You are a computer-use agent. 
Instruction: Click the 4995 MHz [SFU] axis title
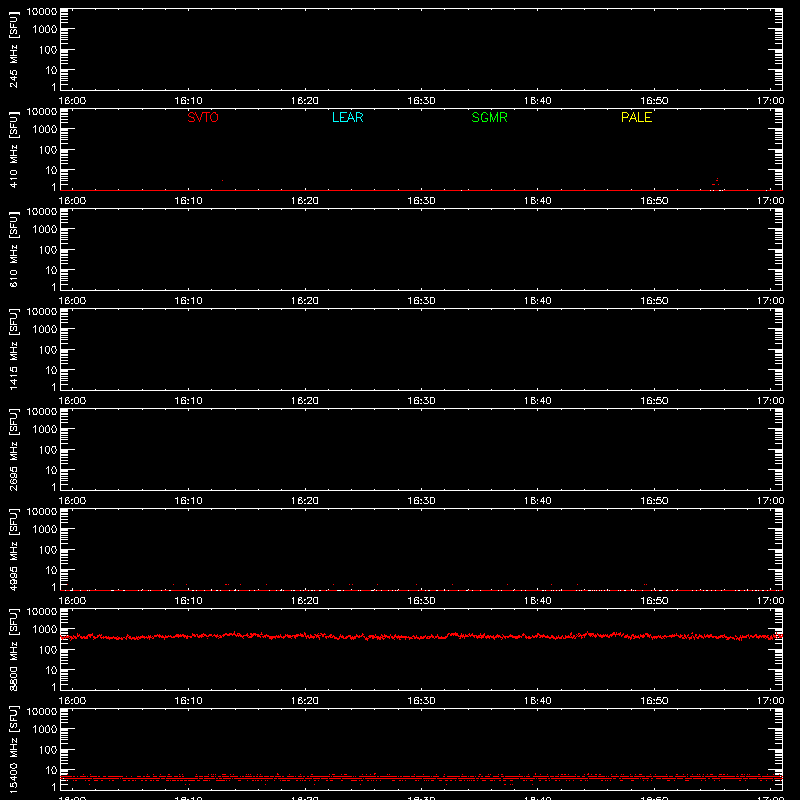14,549
